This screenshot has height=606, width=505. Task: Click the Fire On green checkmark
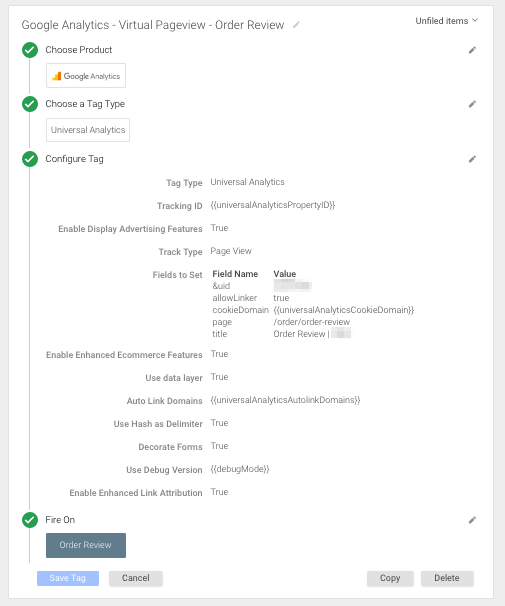point(30,520)
